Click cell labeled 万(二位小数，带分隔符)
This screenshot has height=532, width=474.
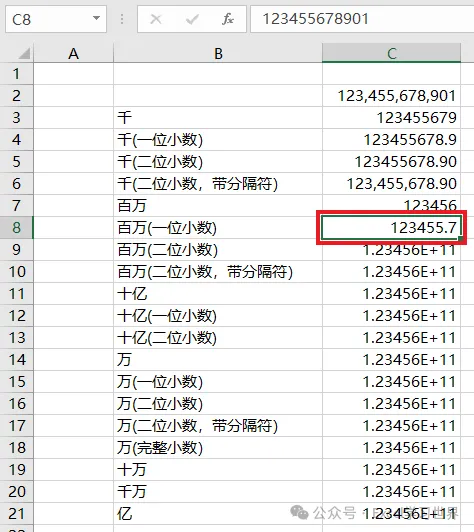coord(218,425)
